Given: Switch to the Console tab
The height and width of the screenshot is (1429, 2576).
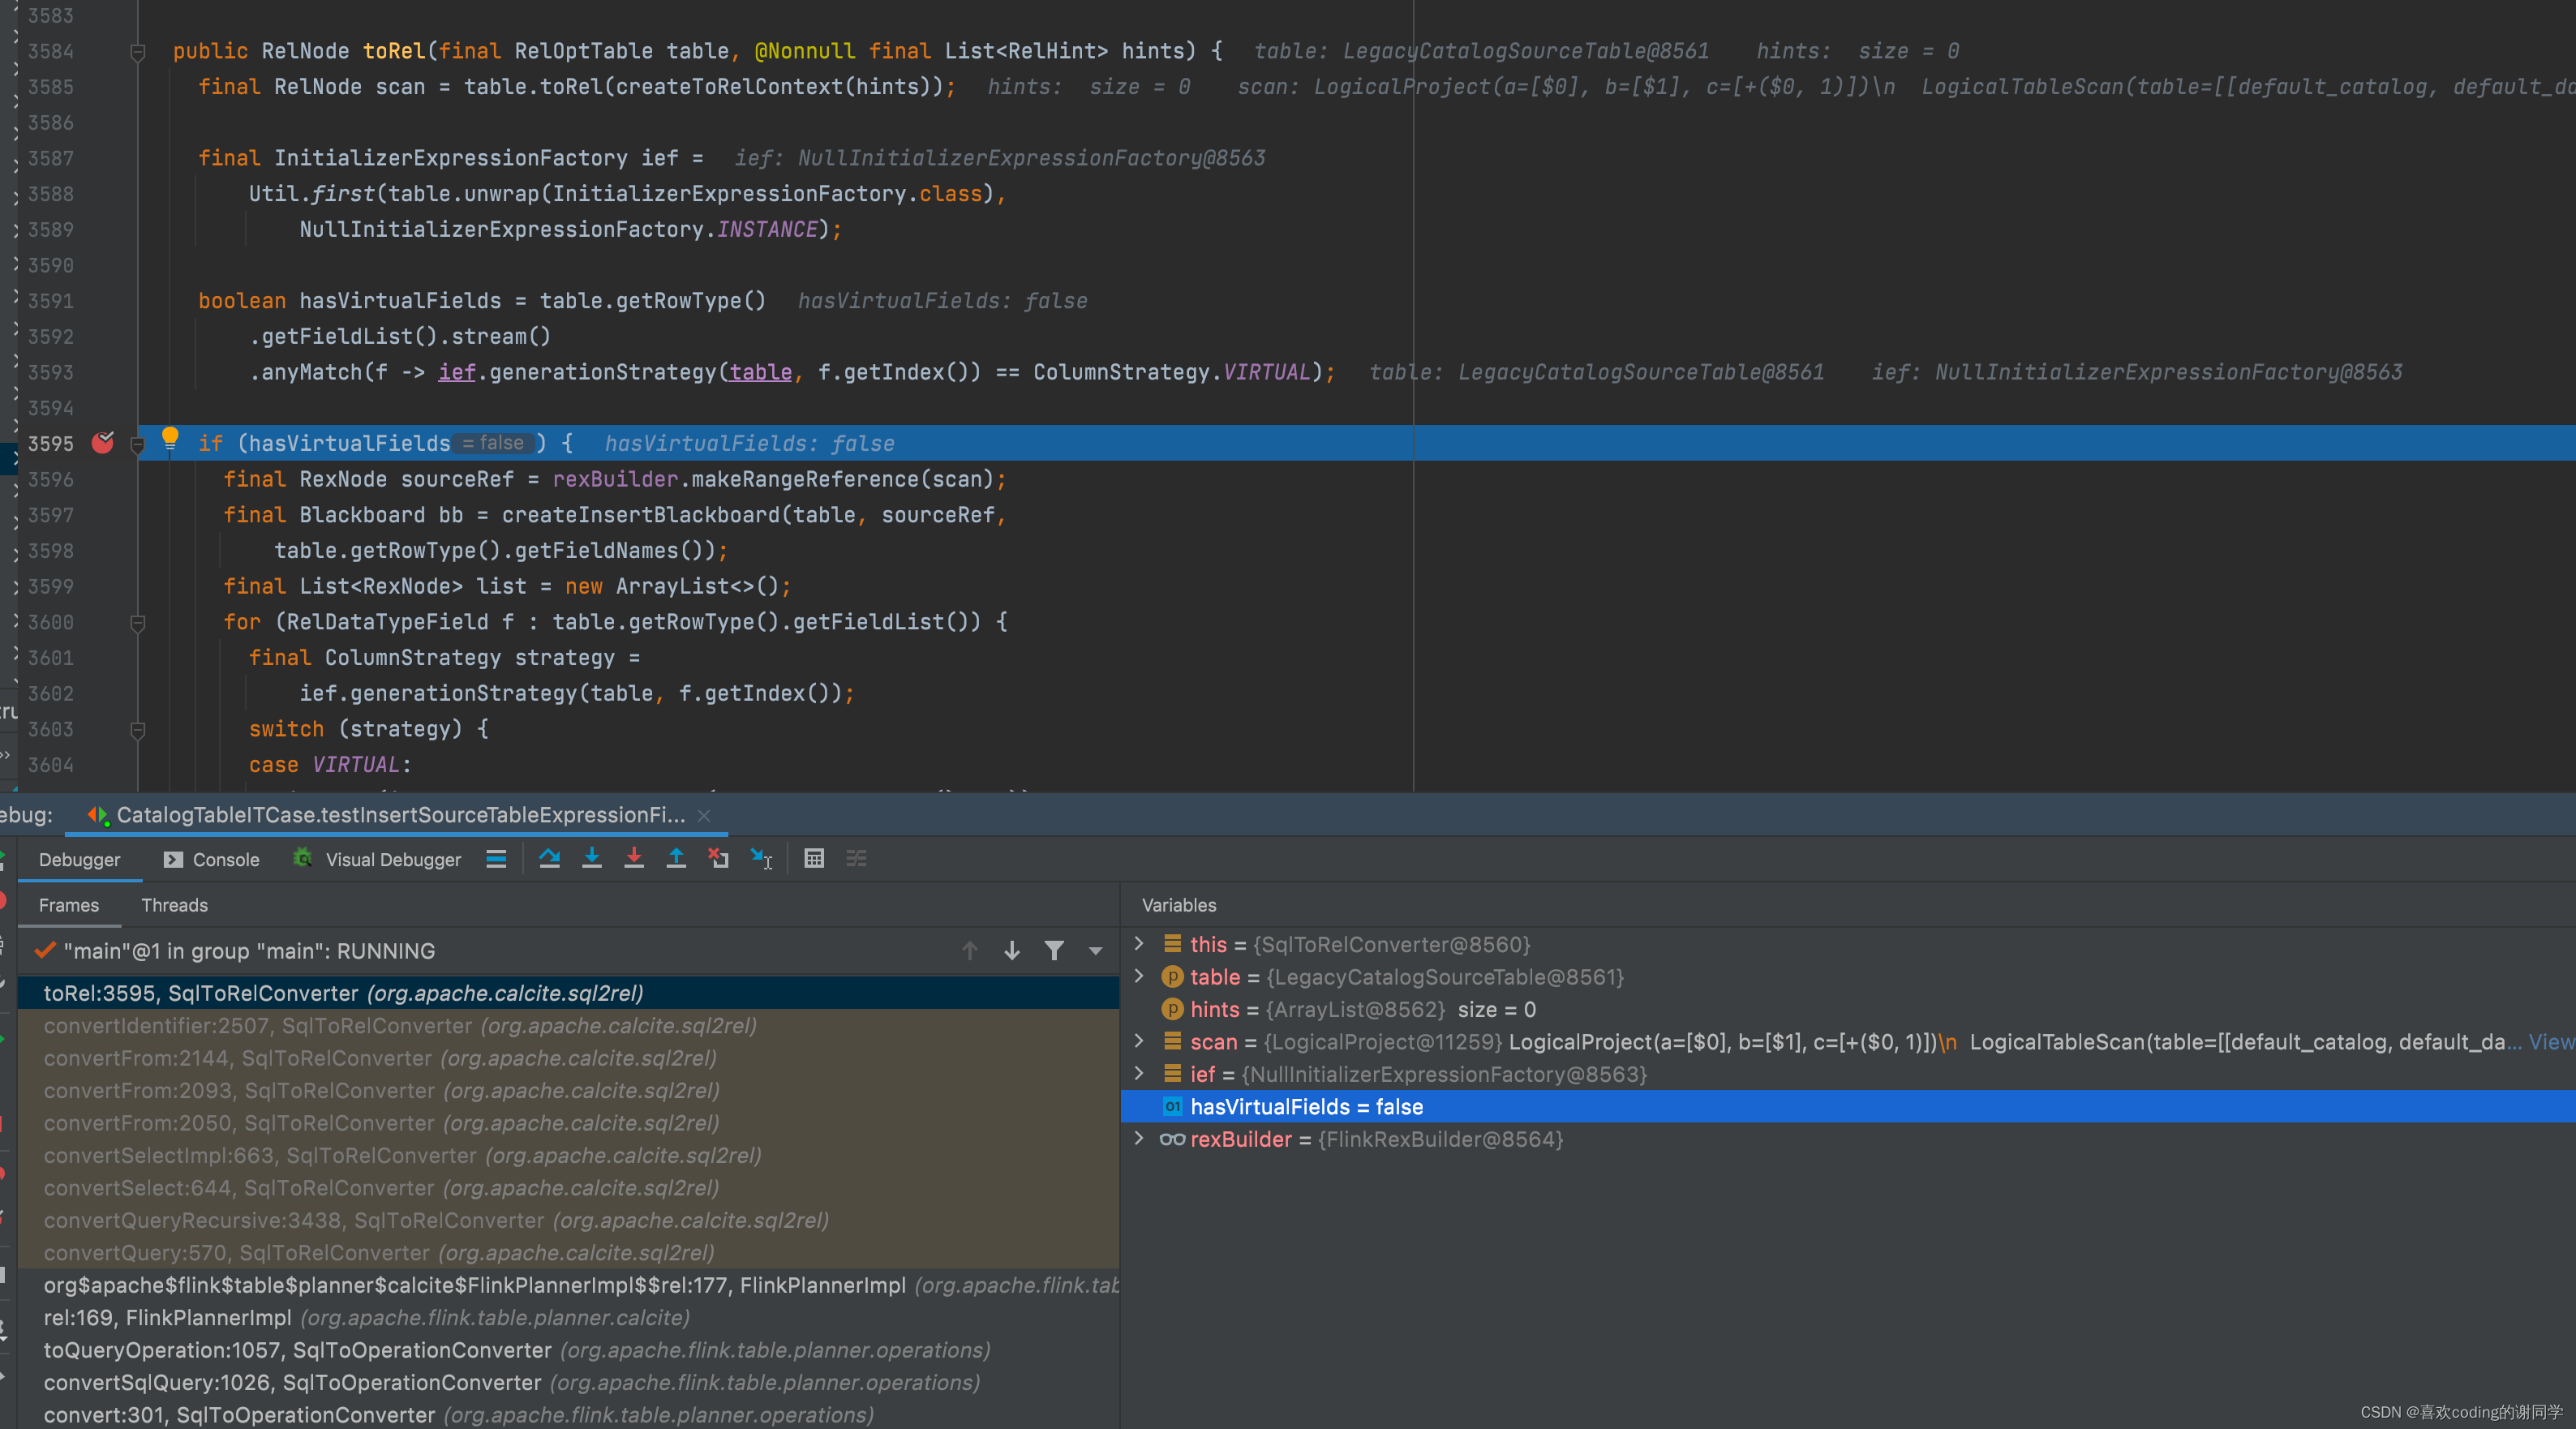Looking at the screenshot, I should click(x=212, y=859).
